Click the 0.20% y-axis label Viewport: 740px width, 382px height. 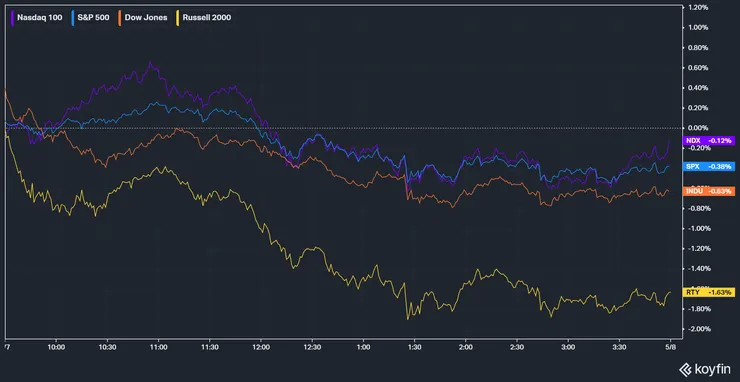[699, 108]
